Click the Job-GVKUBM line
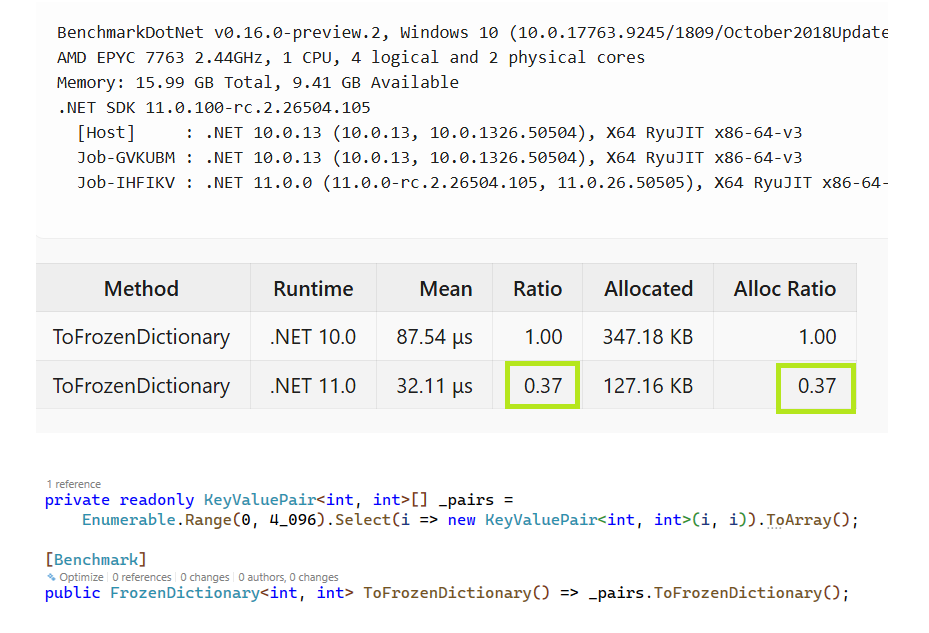Viewport: 929px width, 633px height. tap(440, 158)
